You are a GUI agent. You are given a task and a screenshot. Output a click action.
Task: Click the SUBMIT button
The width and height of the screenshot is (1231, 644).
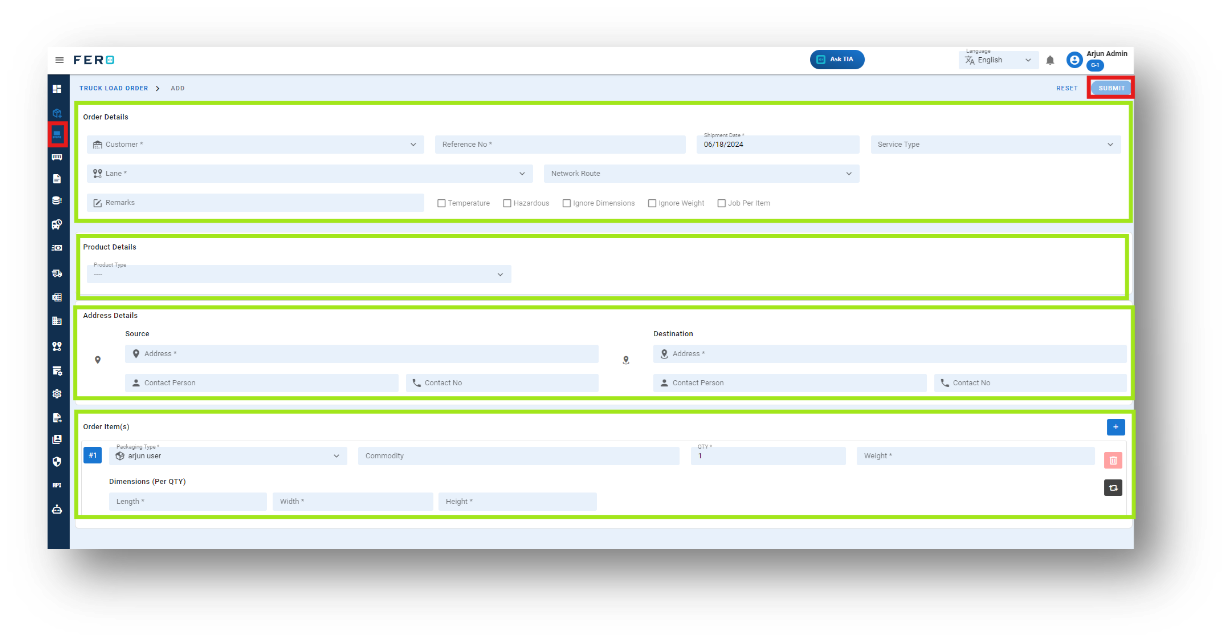coord(1111,88)
